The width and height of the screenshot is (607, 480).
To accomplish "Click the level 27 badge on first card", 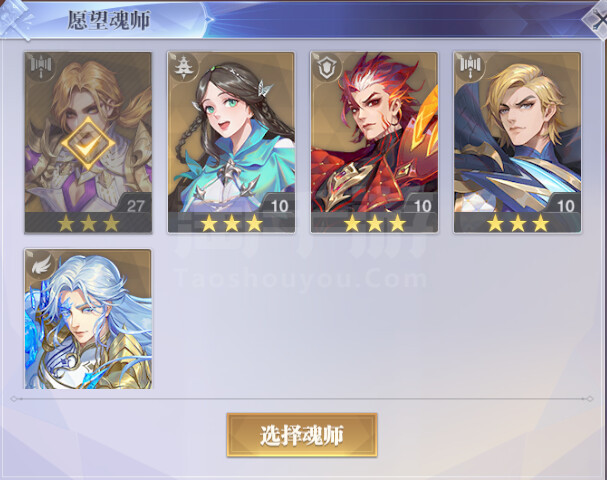I will click(135, 206).
